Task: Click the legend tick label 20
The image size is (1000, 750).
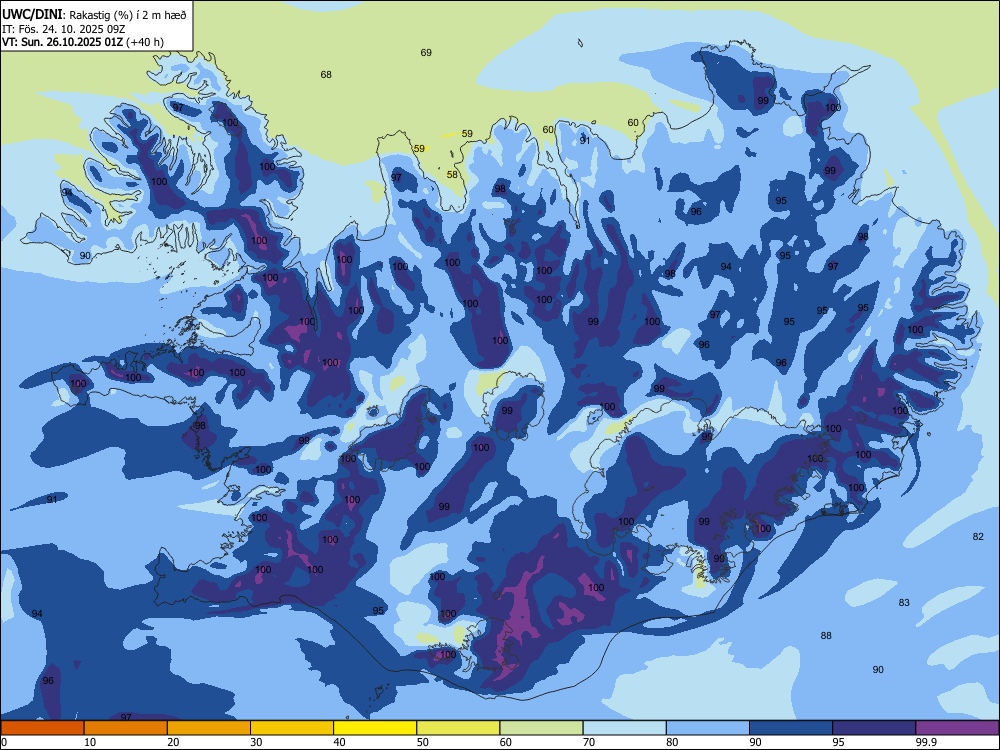Action: click(173, 742)
